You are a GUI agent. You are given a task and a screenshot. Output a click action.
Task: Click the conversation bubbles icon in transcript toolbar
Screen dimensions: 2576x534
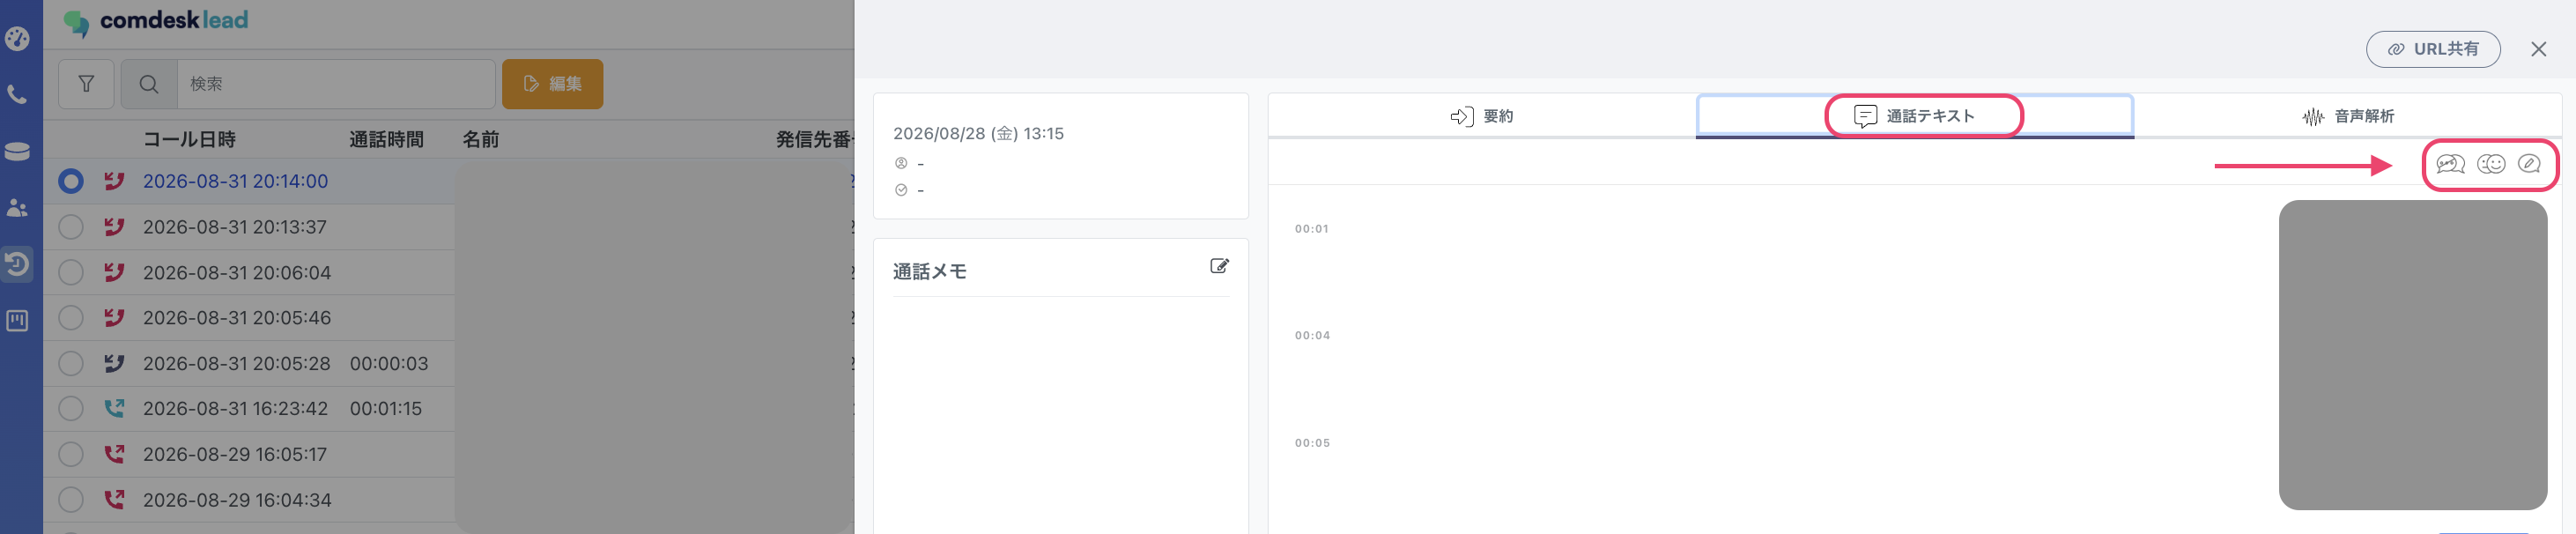click(x=2450, y=164)
